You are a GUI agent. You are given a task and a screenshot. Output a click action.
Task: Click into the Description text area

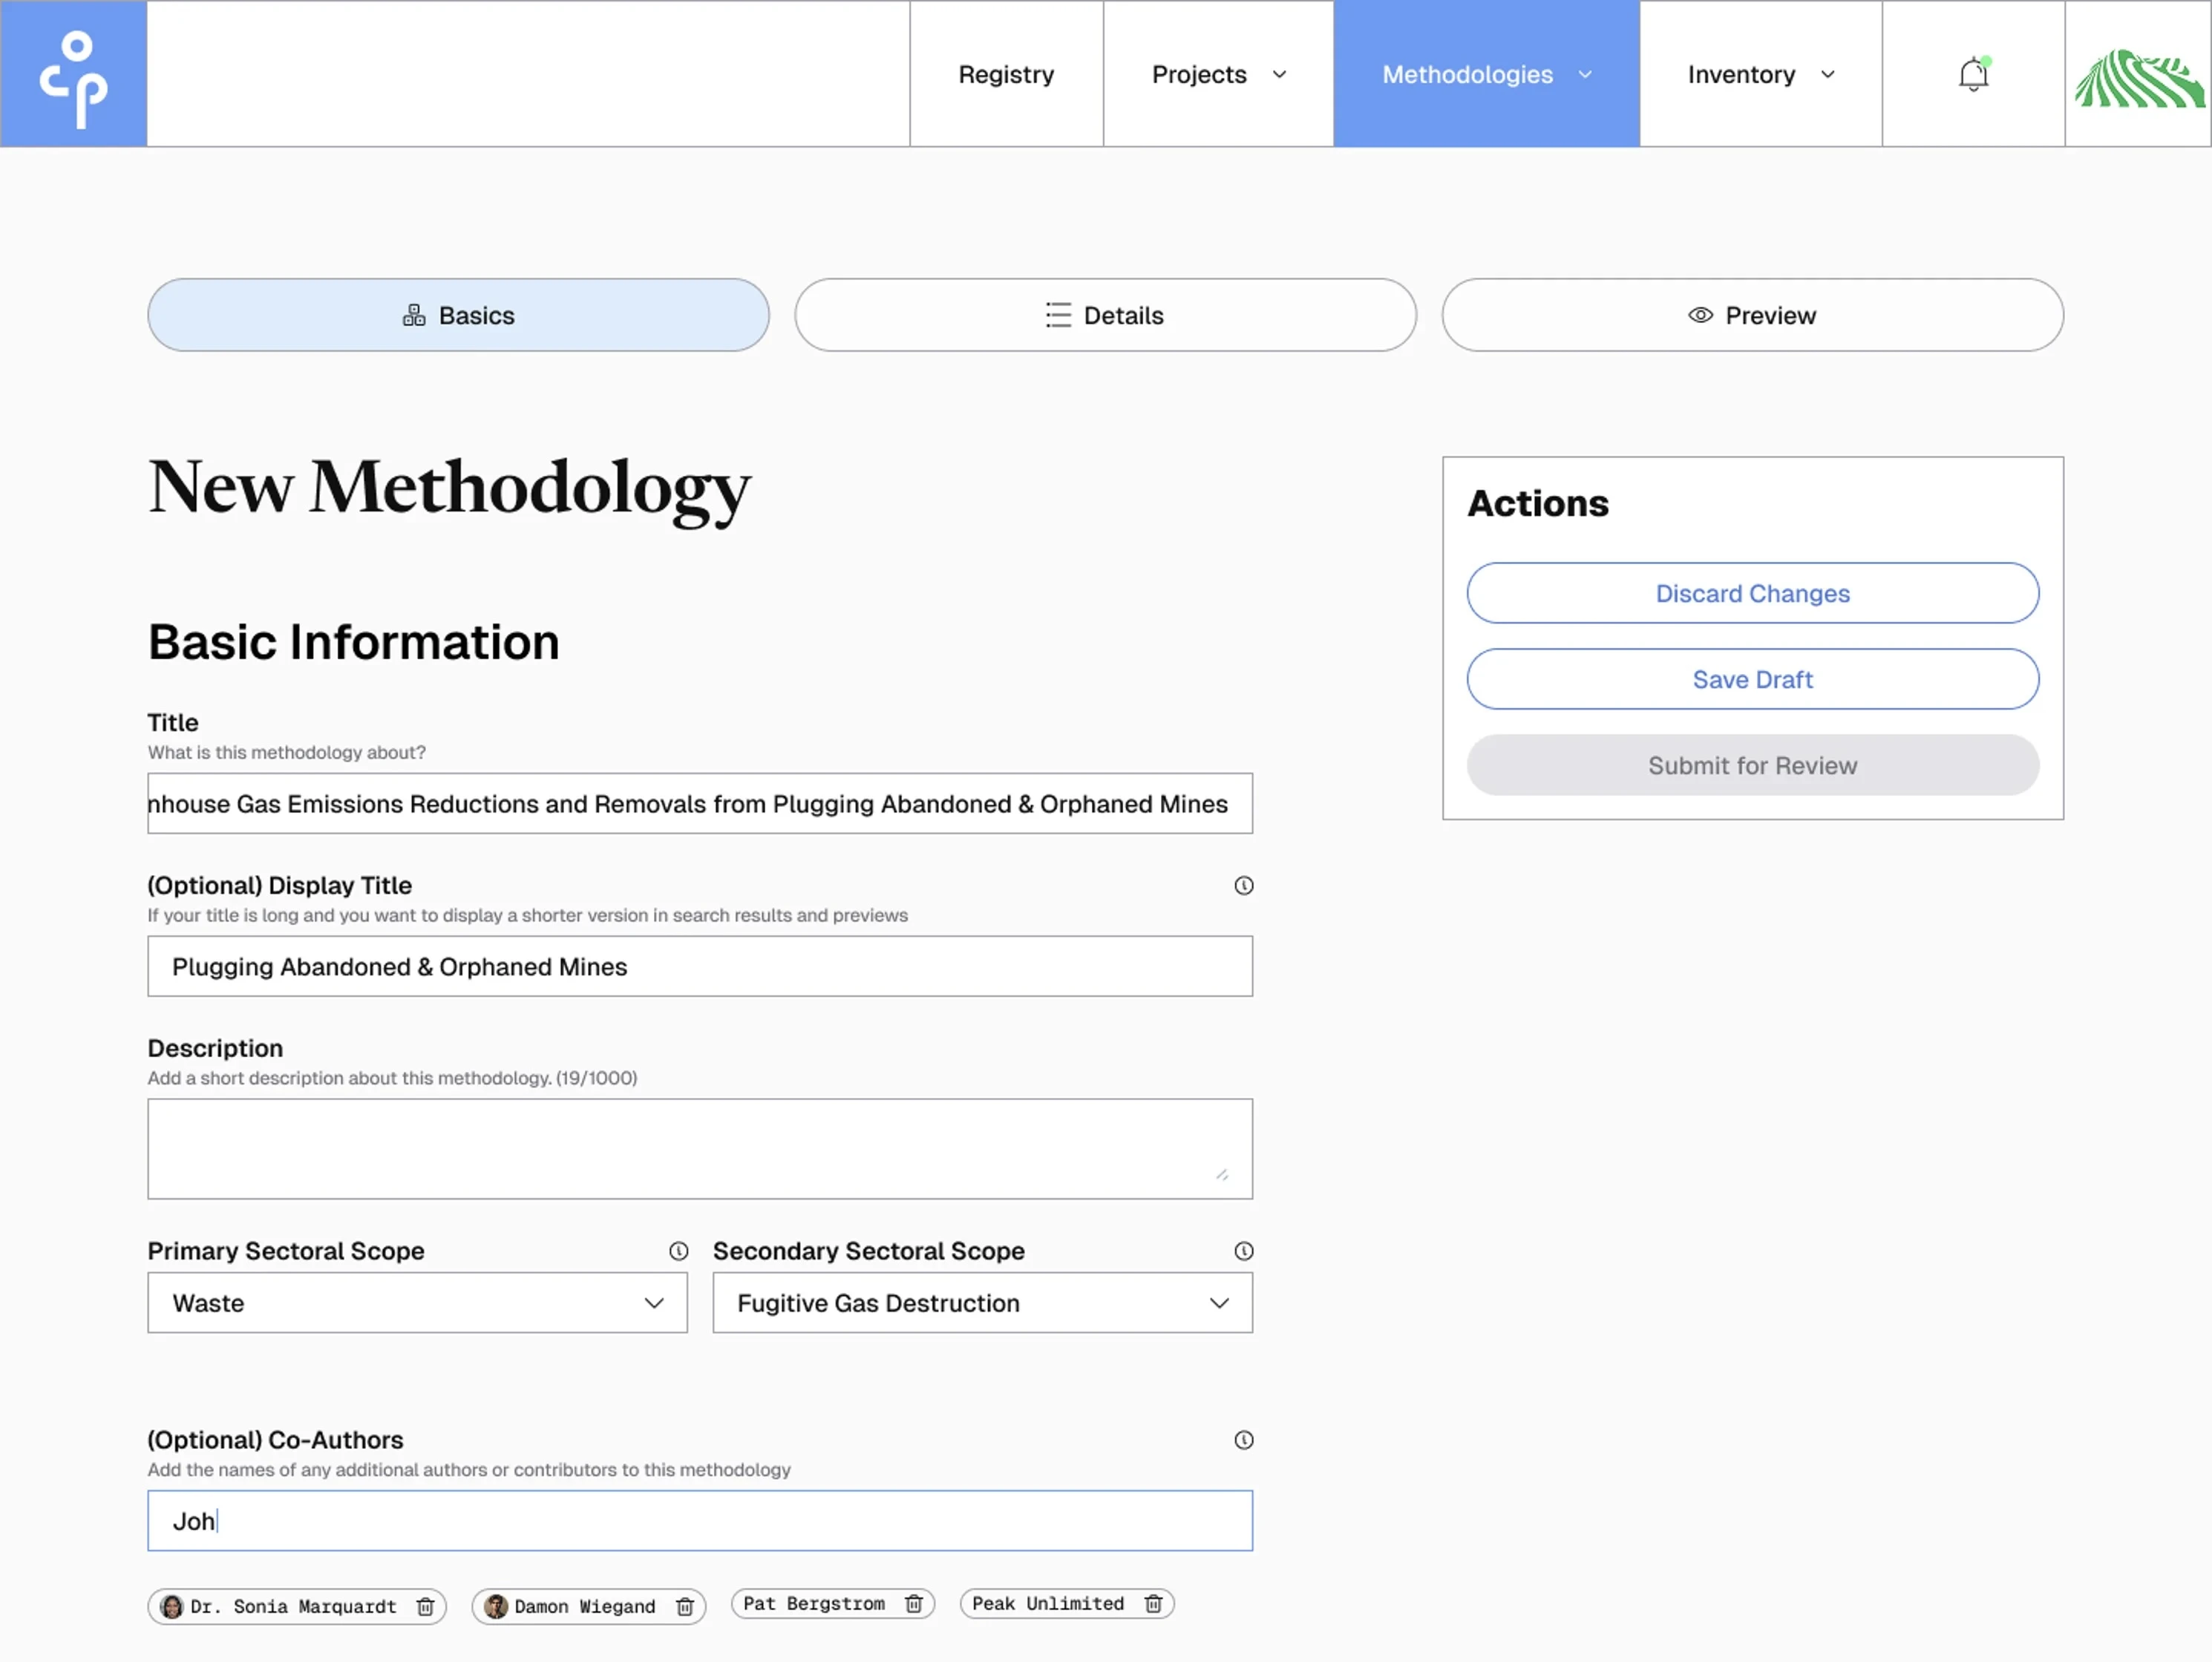(x=699, y=1148)
